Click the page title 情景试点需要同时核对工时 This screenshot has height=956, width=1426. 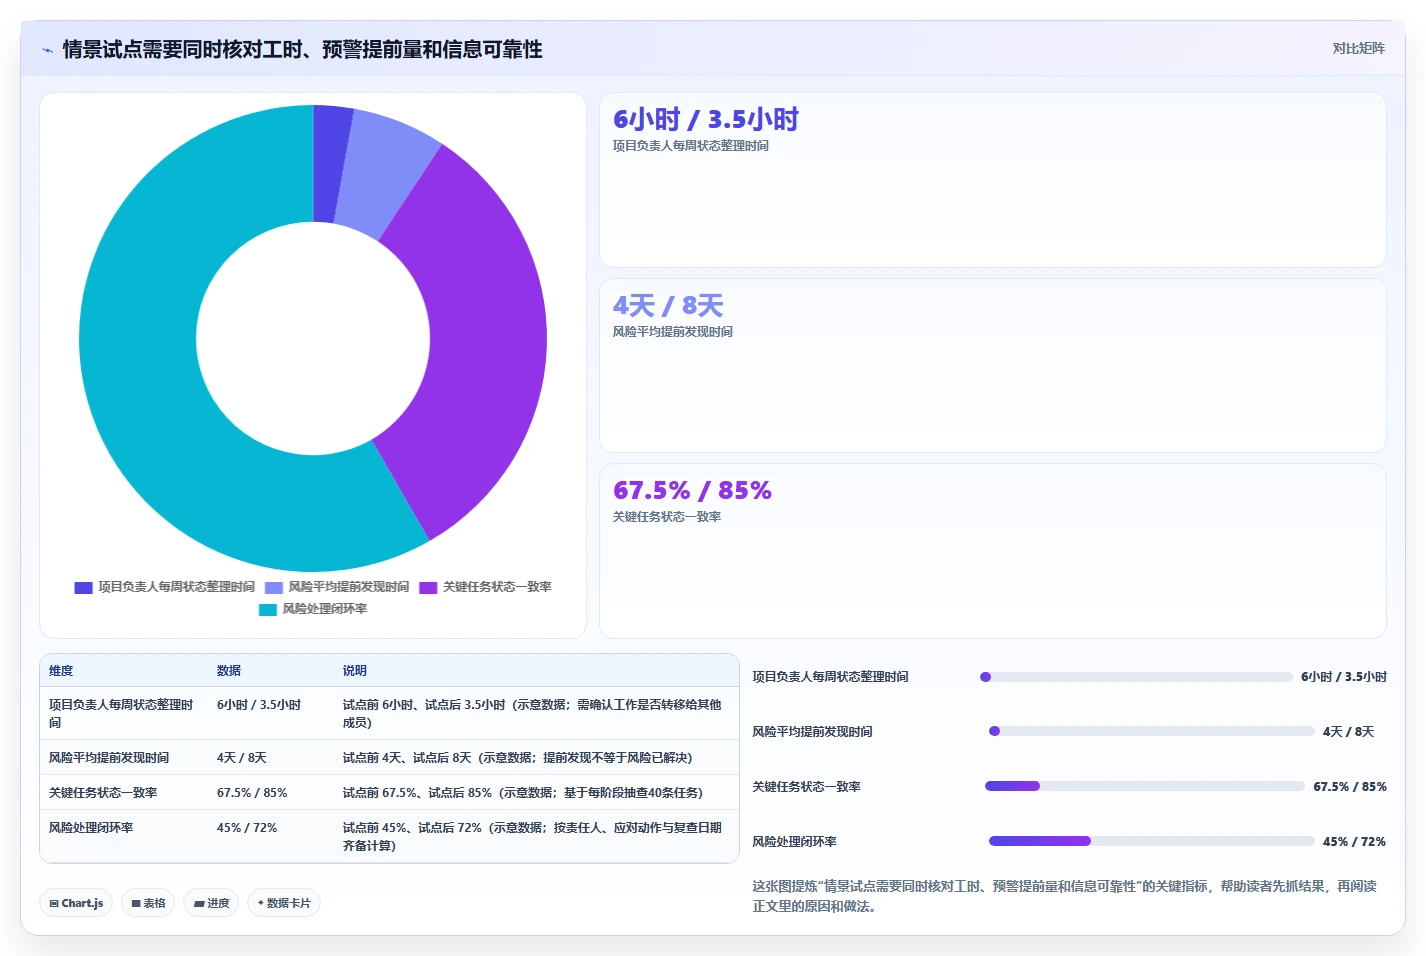click(x=302, y=50)
